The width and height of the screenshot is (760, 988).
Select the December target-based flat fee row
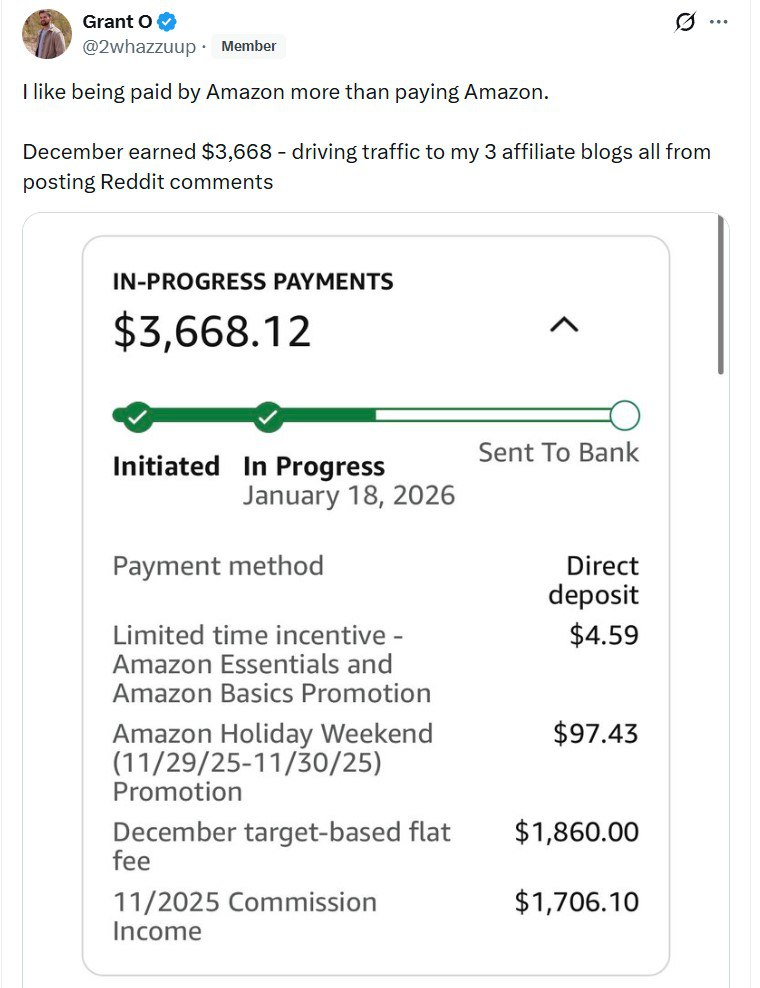click(375, 846)
